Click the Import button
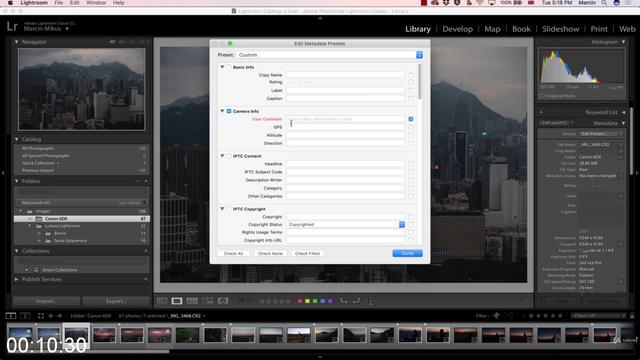Image resolution: width=640 pixels, height=360 pixels. click(x=47, y=301)
